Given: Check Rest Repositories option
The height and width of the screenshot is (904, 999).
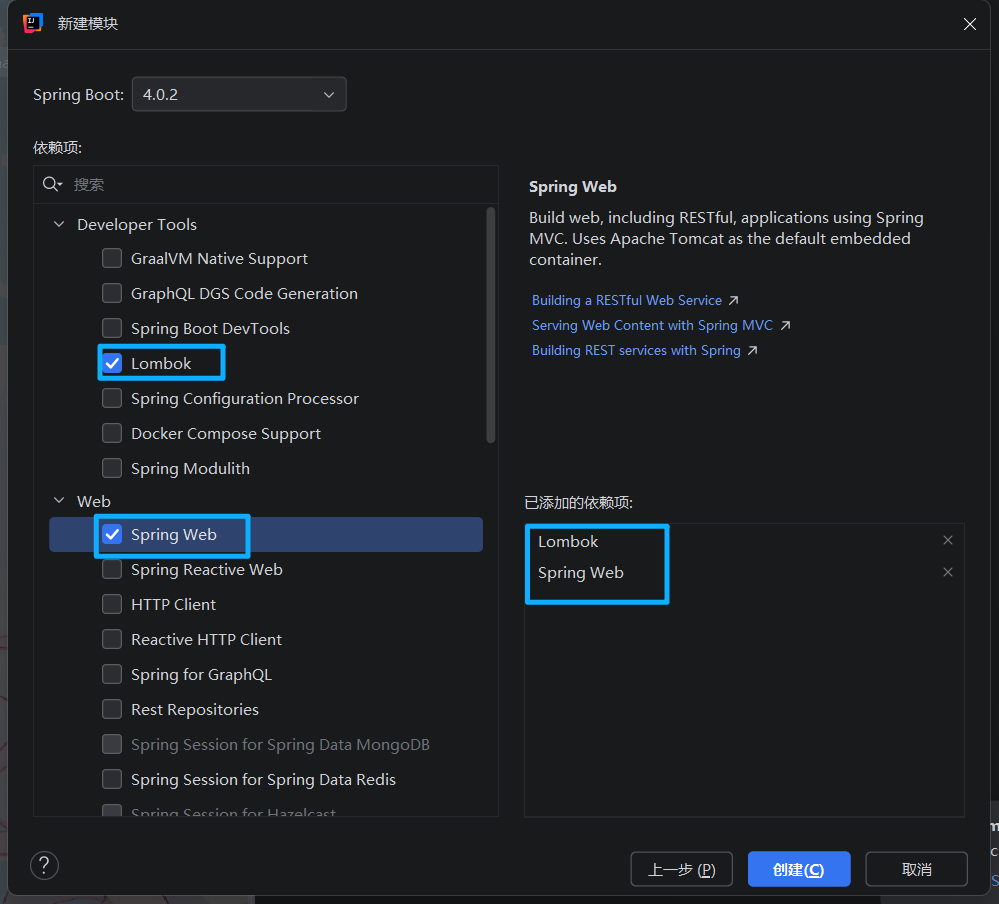Looking at the screenshot, I should [x=112, y=710].
